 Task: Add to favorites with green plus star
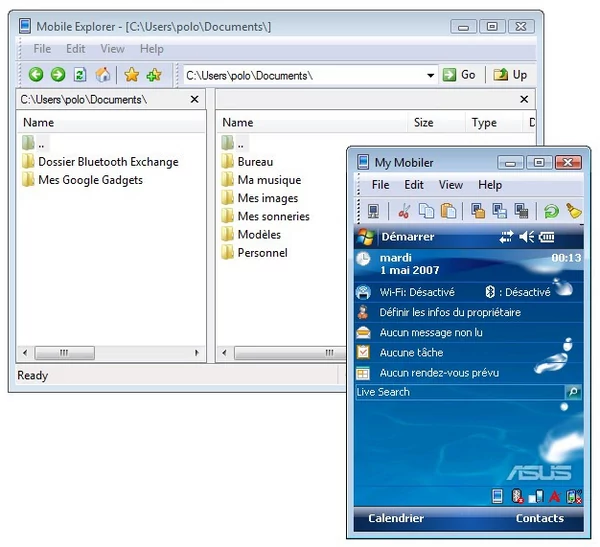coord(154,75)
